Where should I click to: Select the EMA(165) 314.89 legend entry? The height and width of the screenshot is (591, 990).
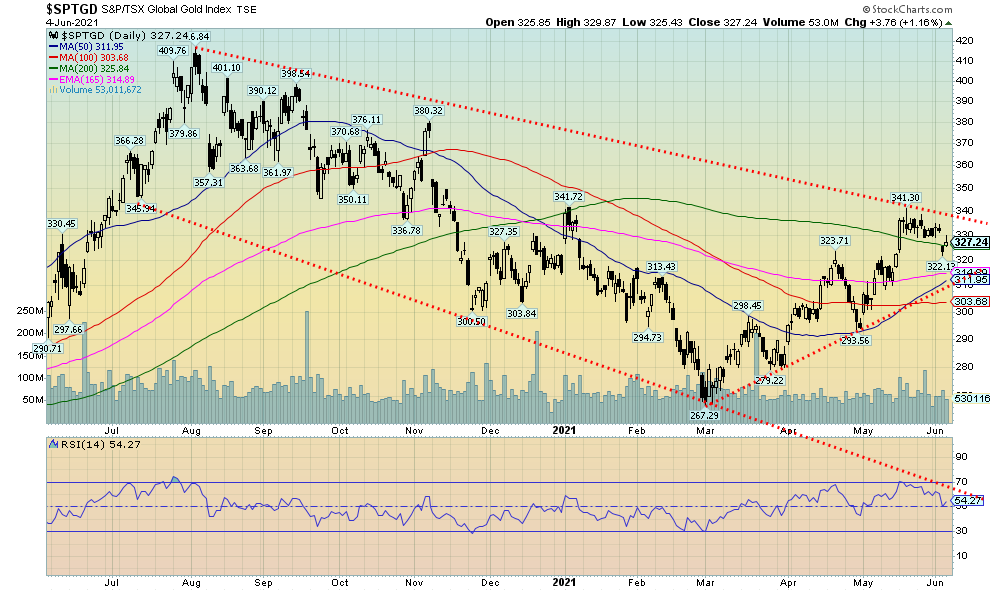tap(88, 78)
